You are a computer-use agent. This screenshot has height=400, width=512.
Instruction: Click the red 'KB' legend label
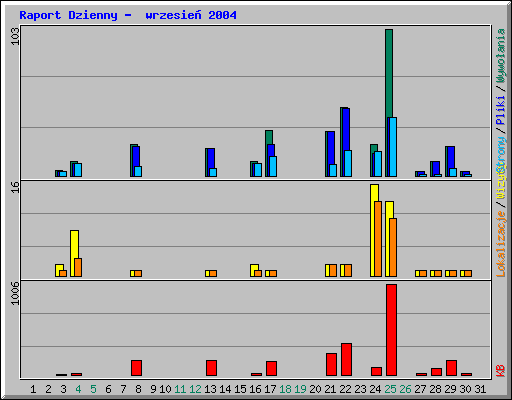pyautogui.click(x=501, y=371)
